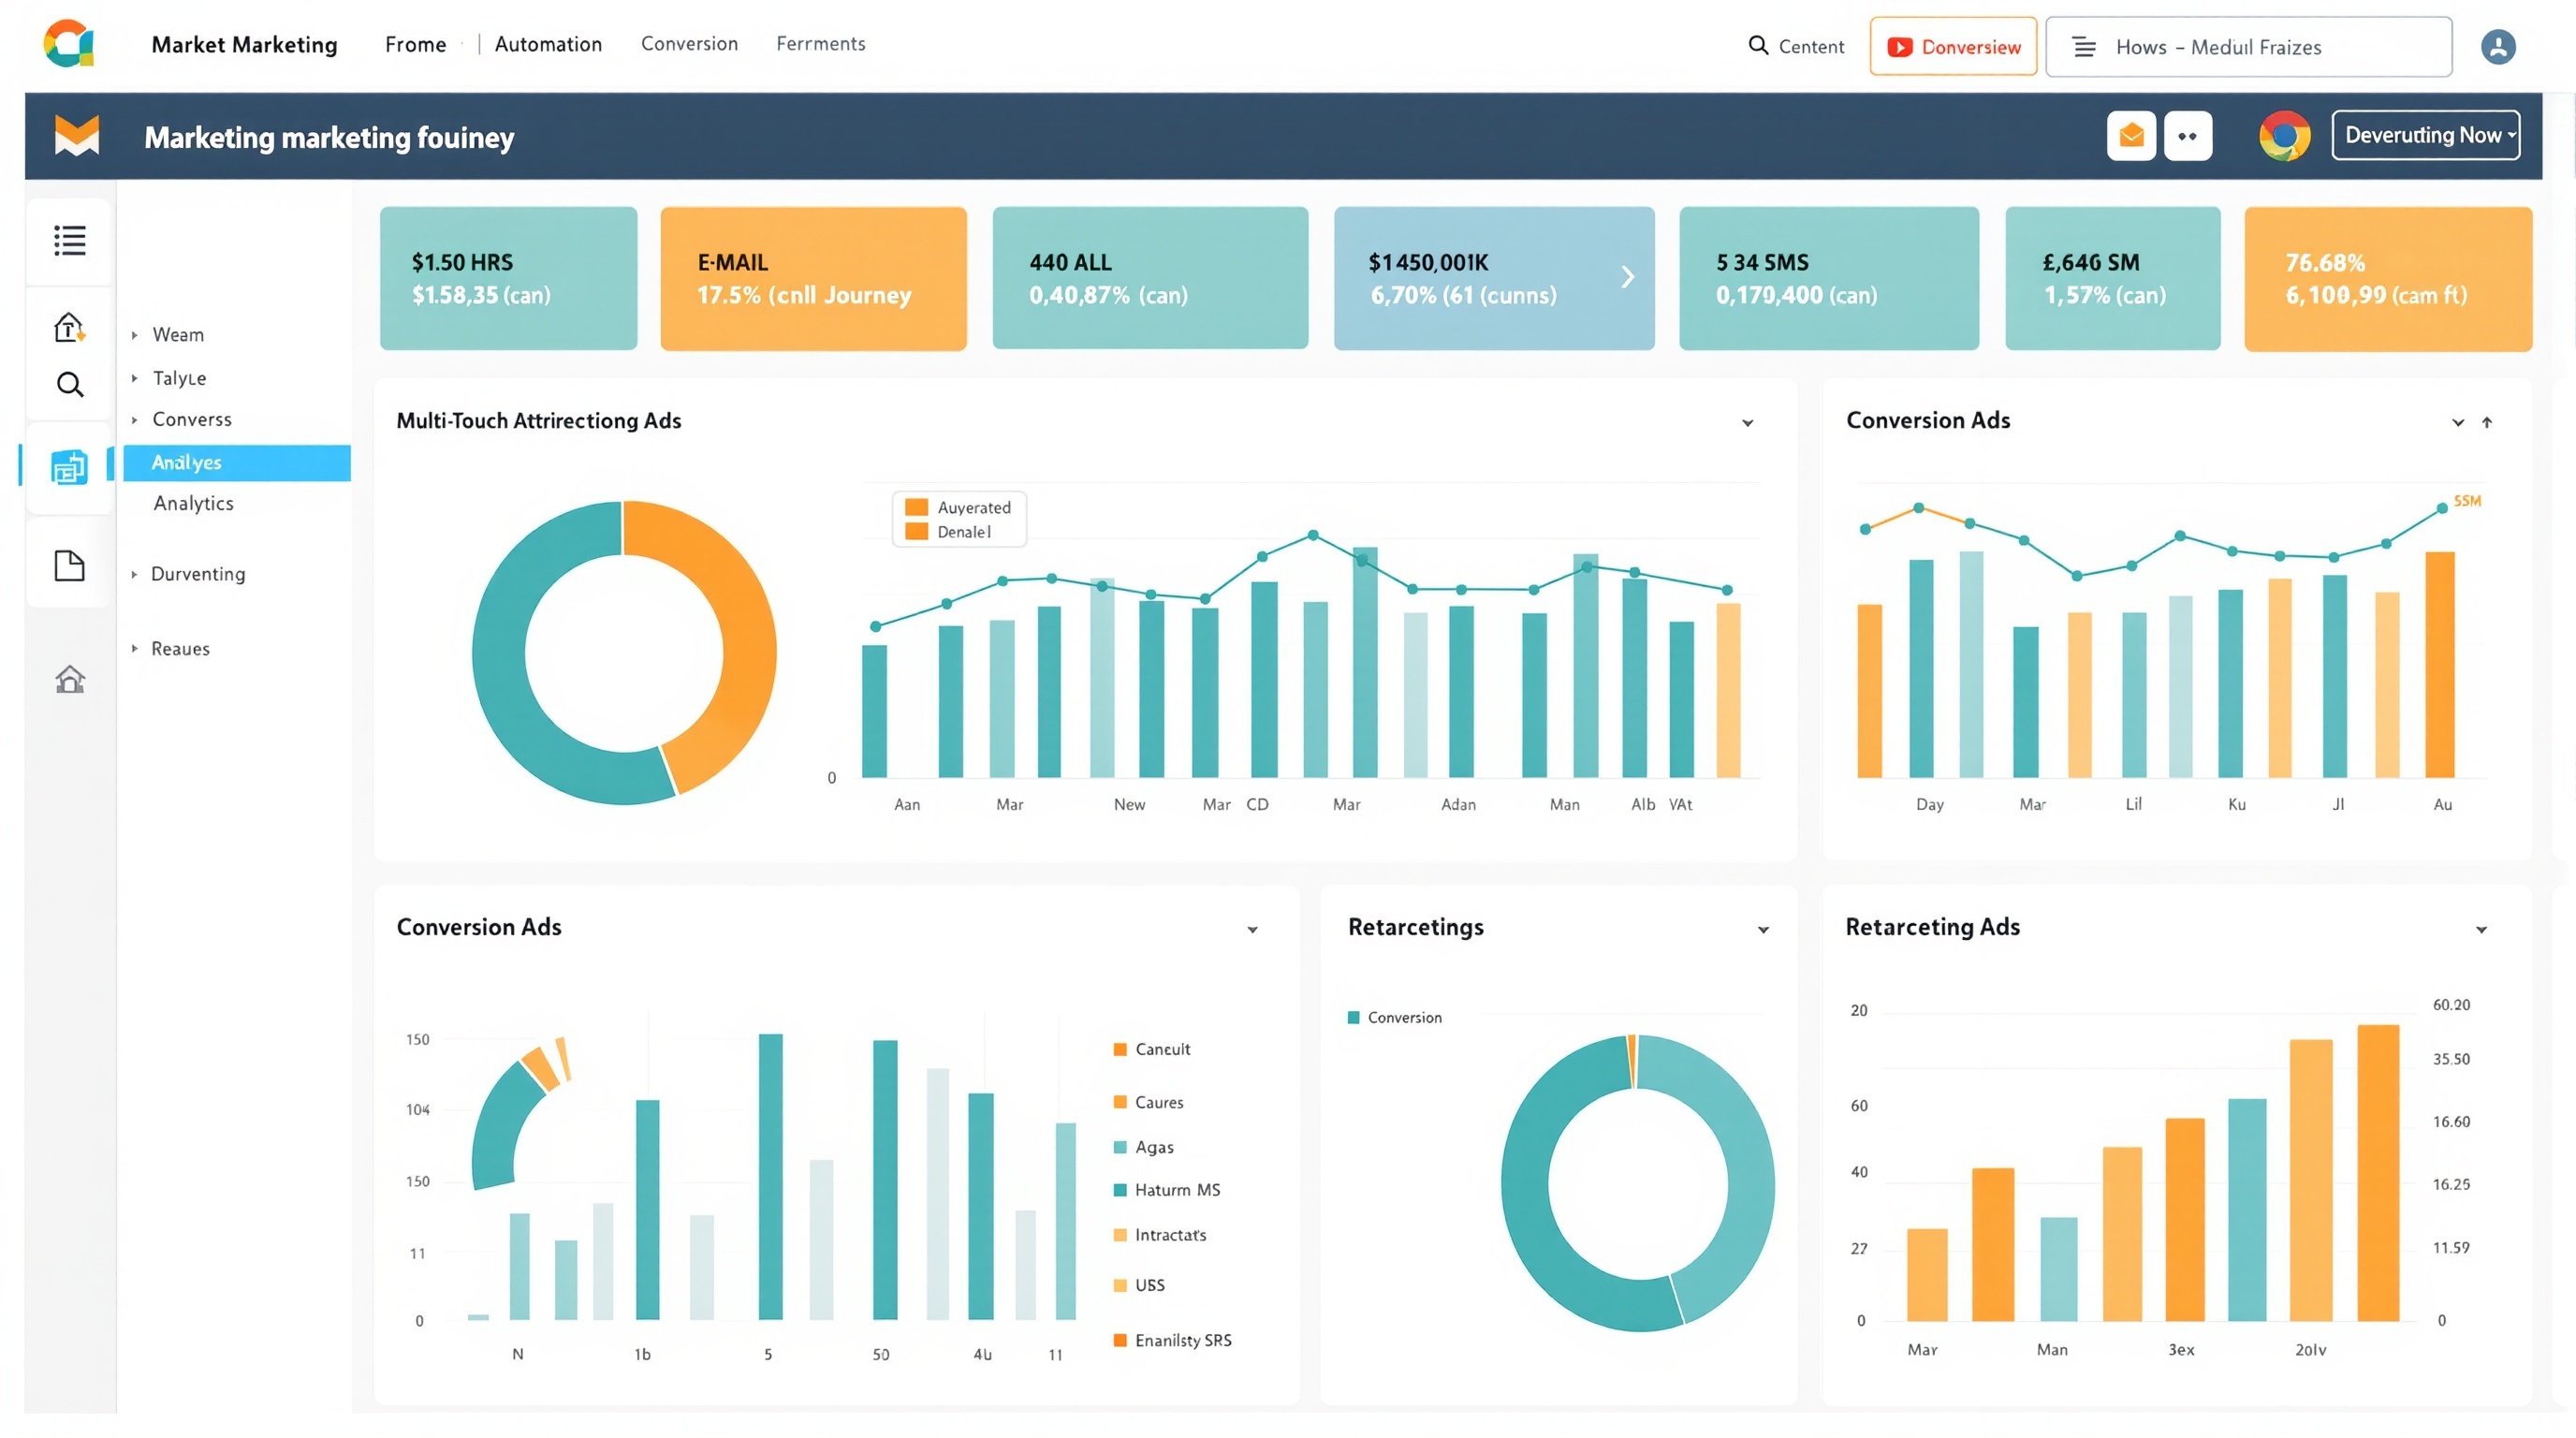The image size is (2576, 1438).
Task: Open the Deveruting Now dropdown
Action: [2426, 135]
